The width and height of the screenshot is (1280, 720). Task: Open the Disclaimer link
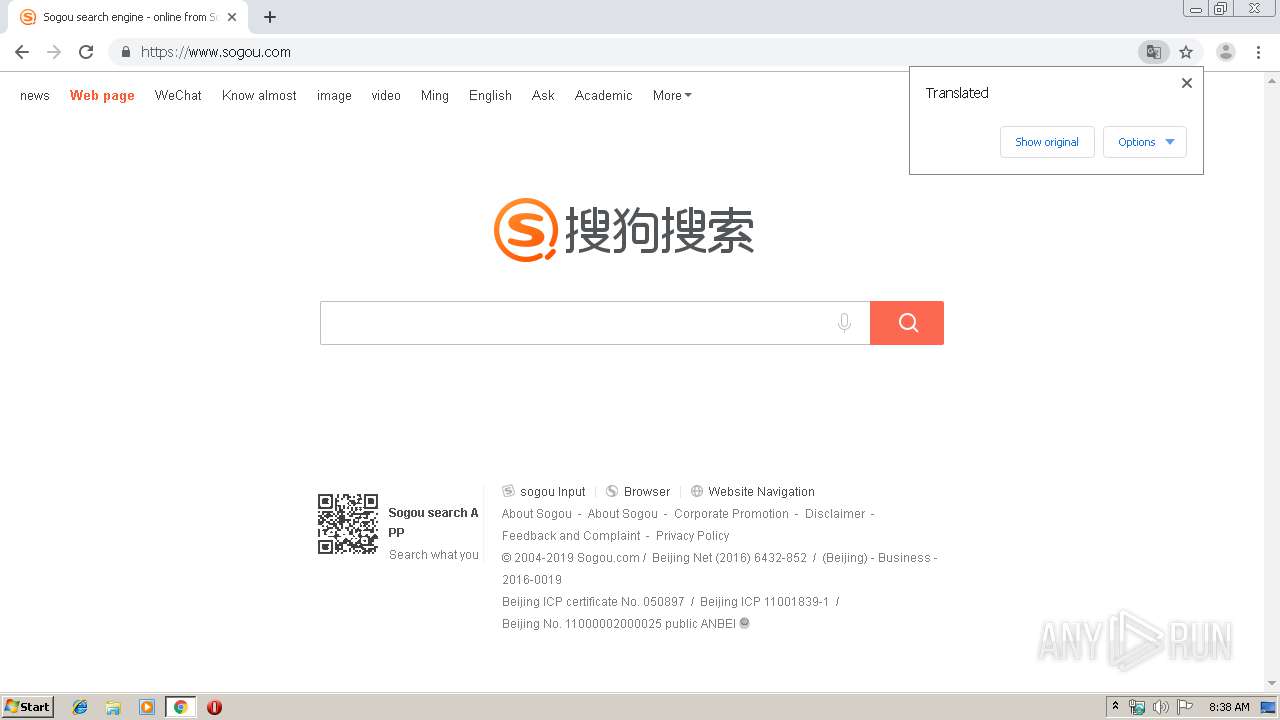(835, 514)
